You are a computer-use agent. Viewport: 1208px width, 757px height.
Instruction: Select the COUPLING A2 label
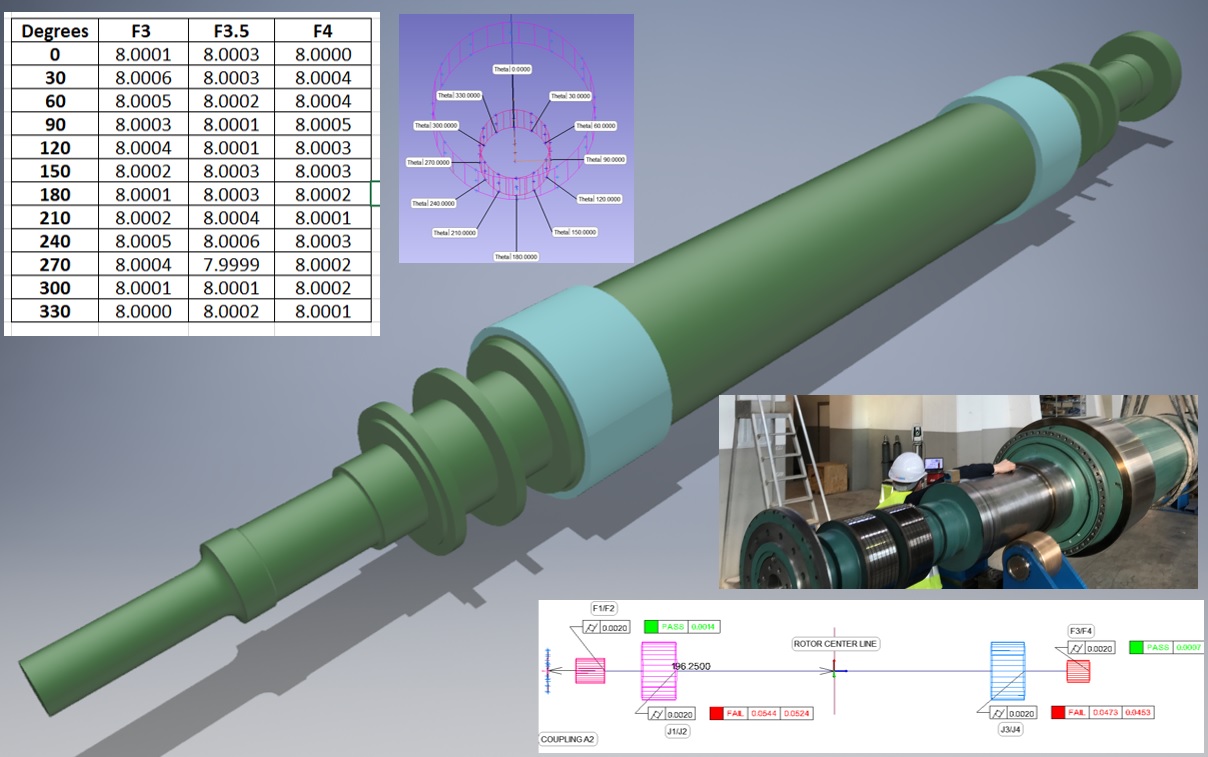click(x=567, y=741)
